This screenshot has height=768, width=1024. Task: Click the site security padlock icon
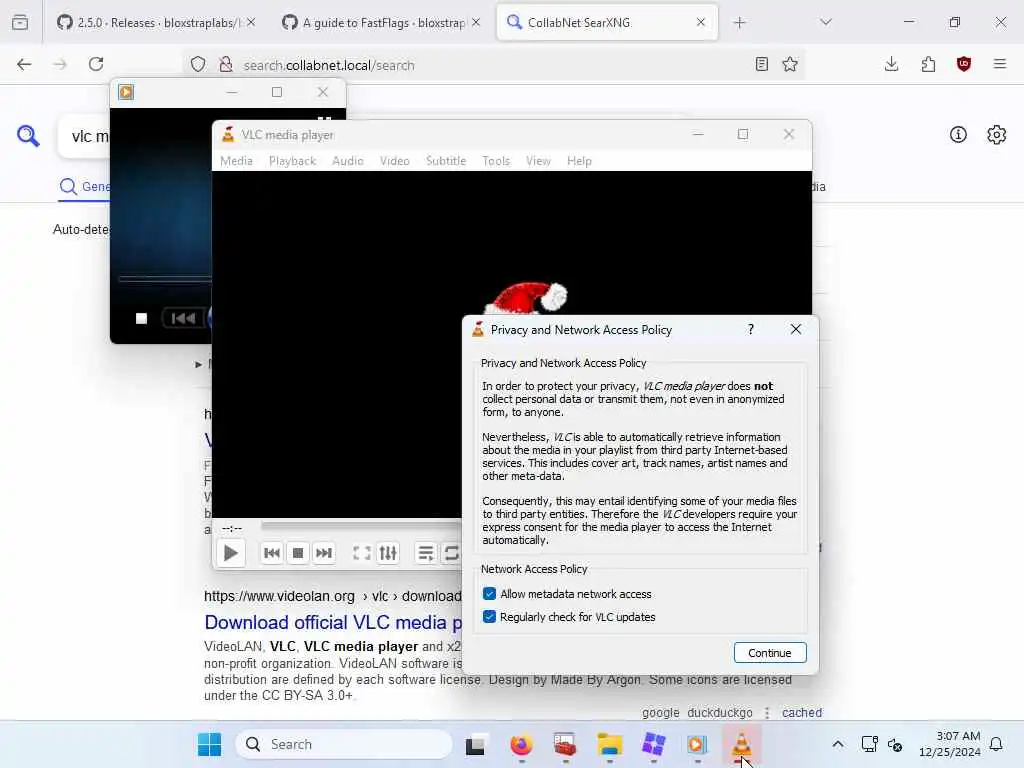click(x=226, y=64)
